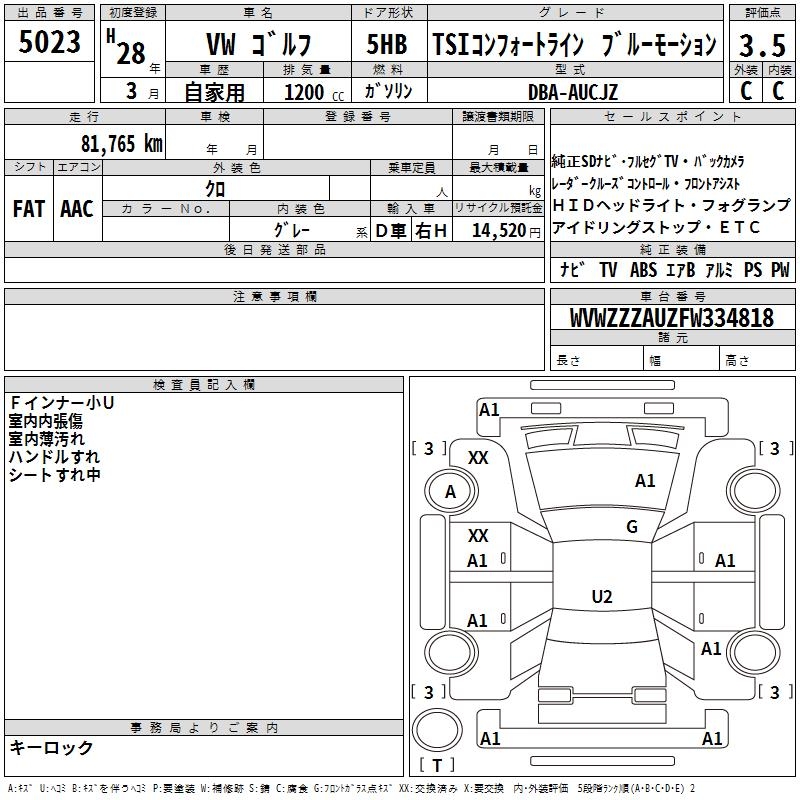Click inspector note シートすれ中
Screen dimensions: 800x800
click(55, 474)
